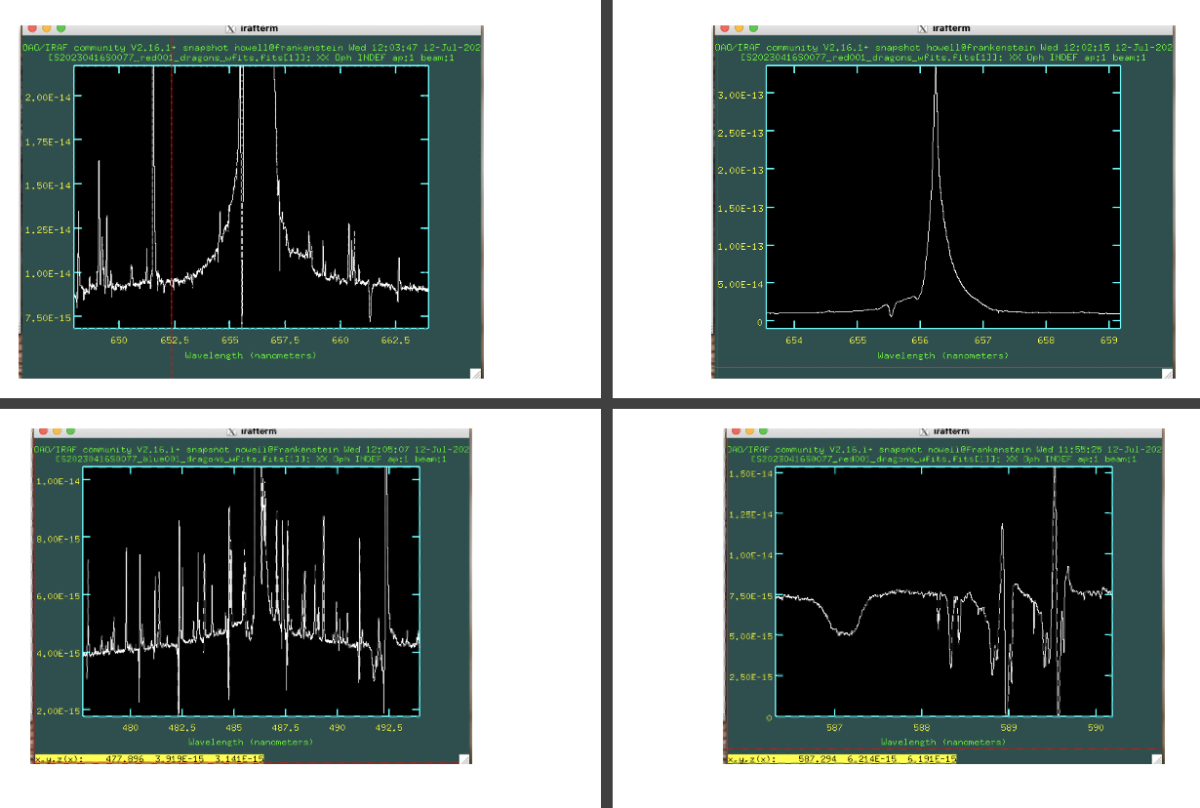Screen dimensions: 1200x808
Task: Click the red vertical cursor line near 652.5 nm
Action: coord(172,200)
